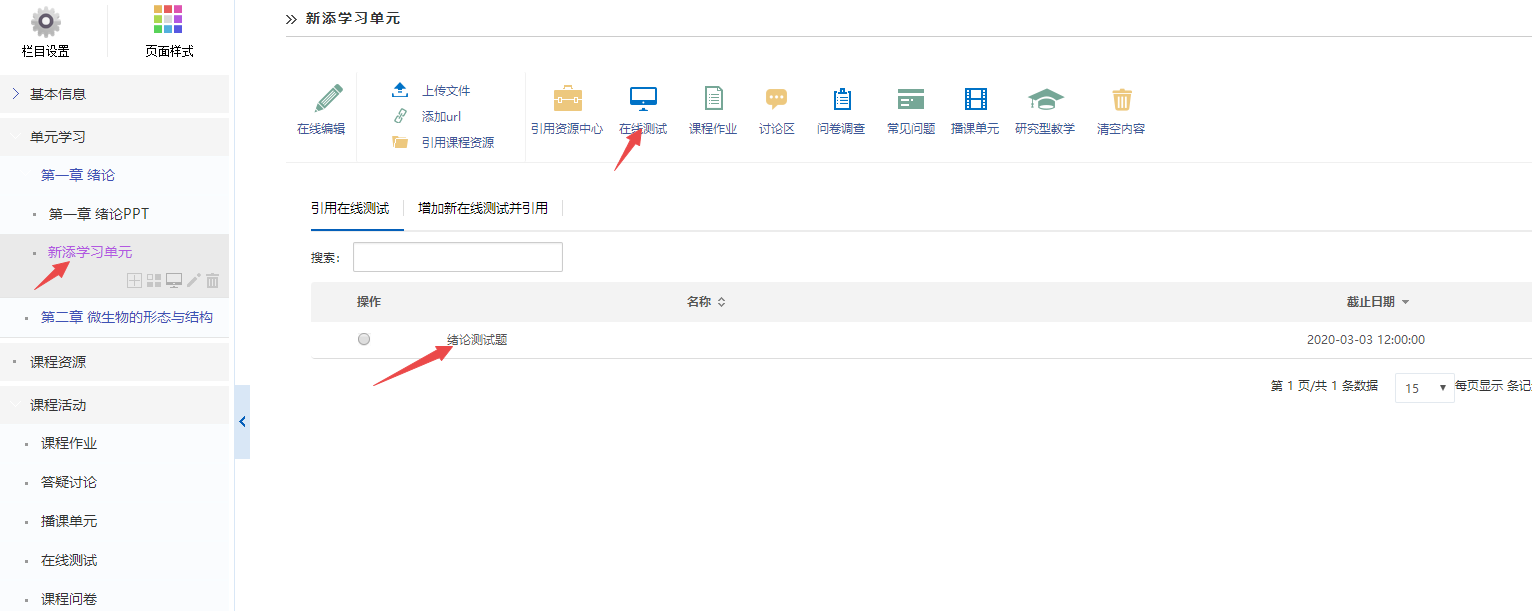Open 第二章 微生物的形态与结构 in sidebar
Viewport: 1532px width, 611px height.
point(126,318)
